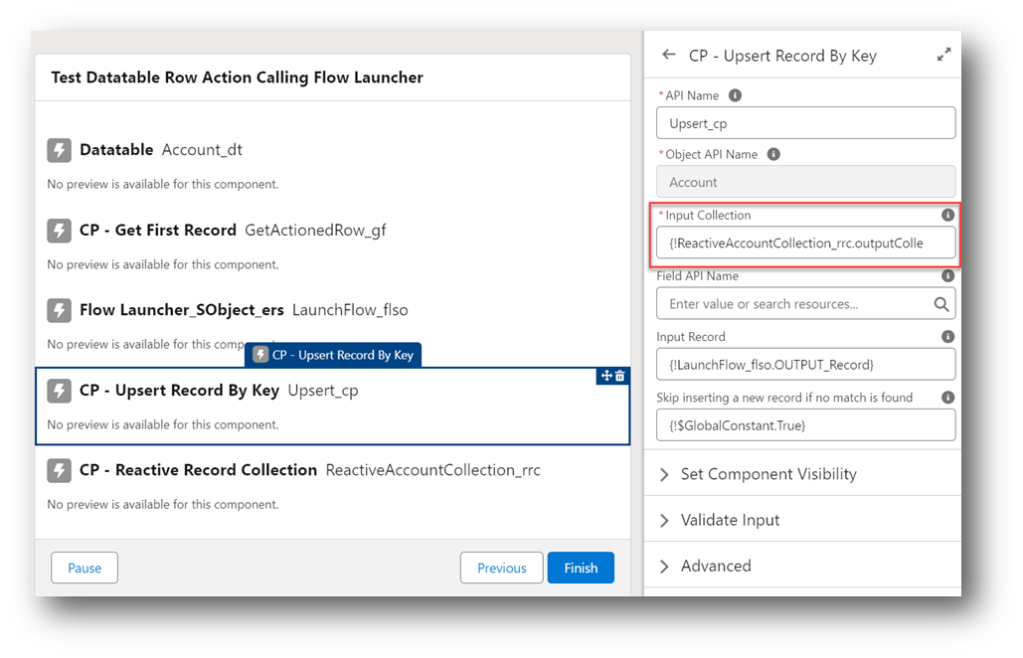The image size is (1023, 658).
Task: Click info icon for Skip inserting option
Action: click(x=948, y=398)
